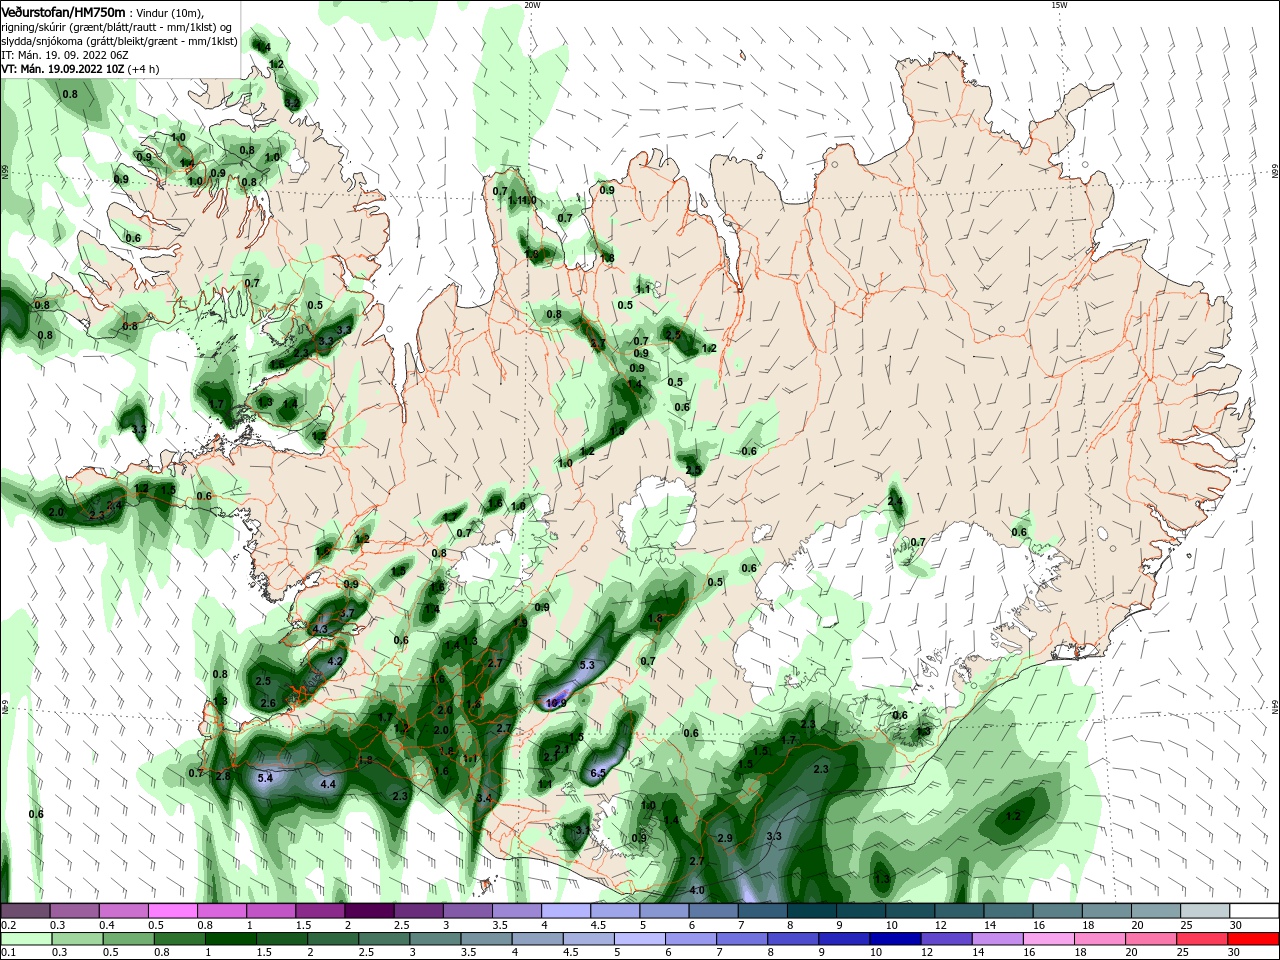Pick the light grey 25 snow legend swatch
Image resolution: width=1280 pixels, height=960 pixels.
click(x=1204, y=911)
